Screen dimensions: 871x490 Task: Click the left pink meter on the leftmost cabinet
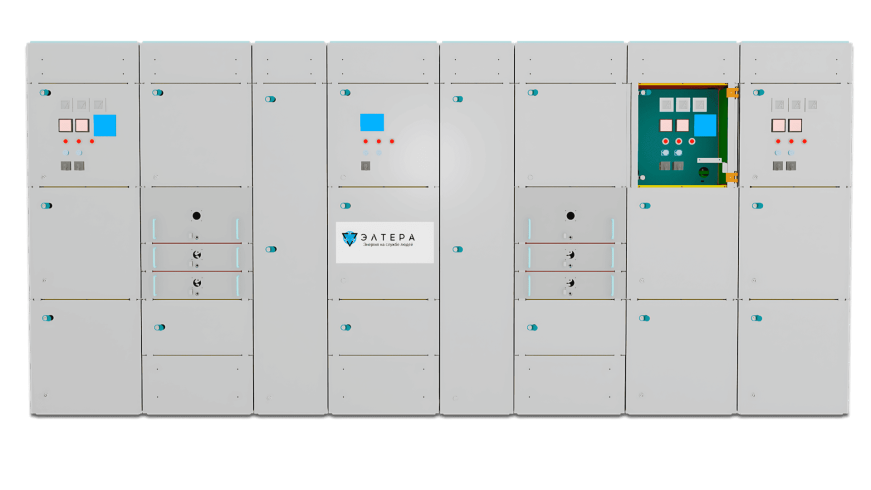[65, 125]
